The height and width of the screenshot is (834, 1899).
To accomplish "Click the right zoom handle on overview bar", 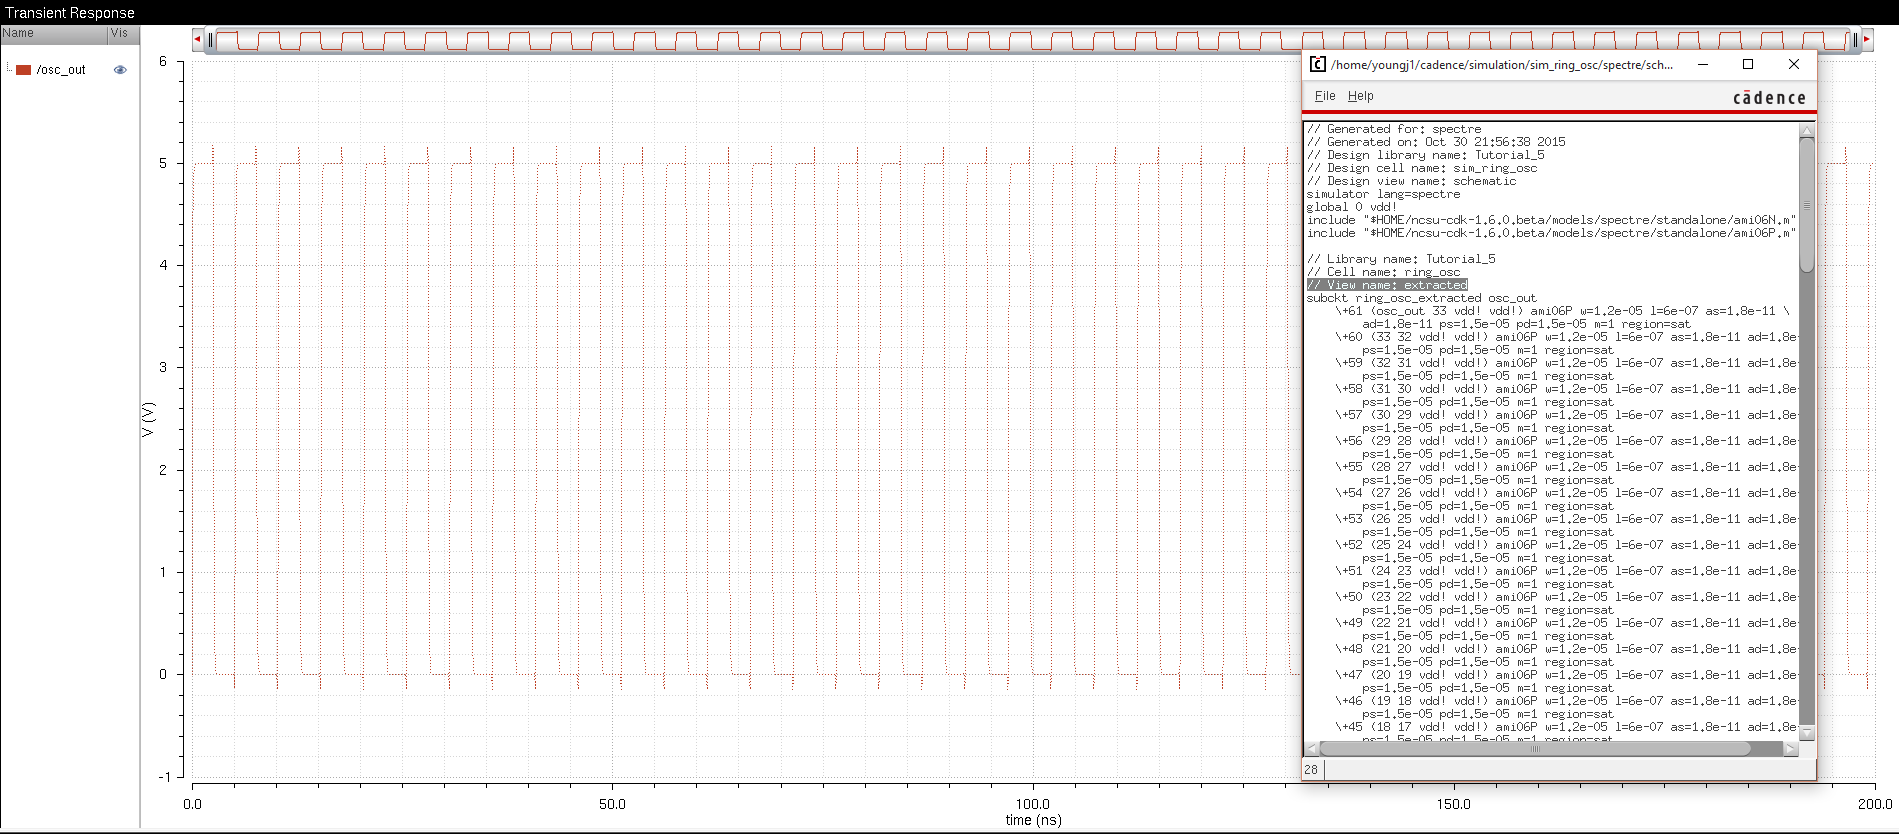I will 1855,40.
